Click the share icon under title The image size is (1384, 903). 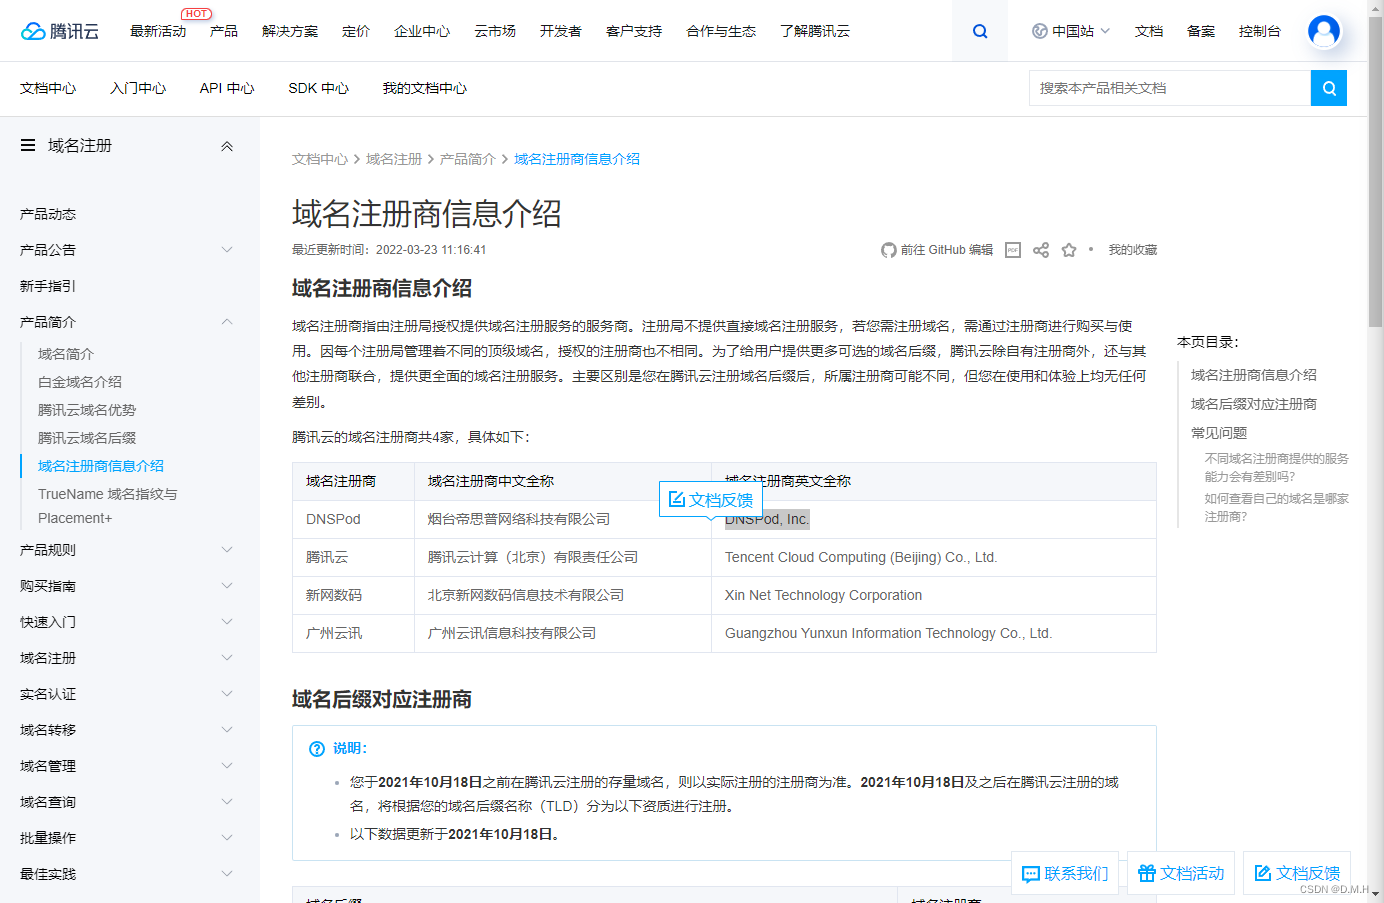click(1041, 250)
